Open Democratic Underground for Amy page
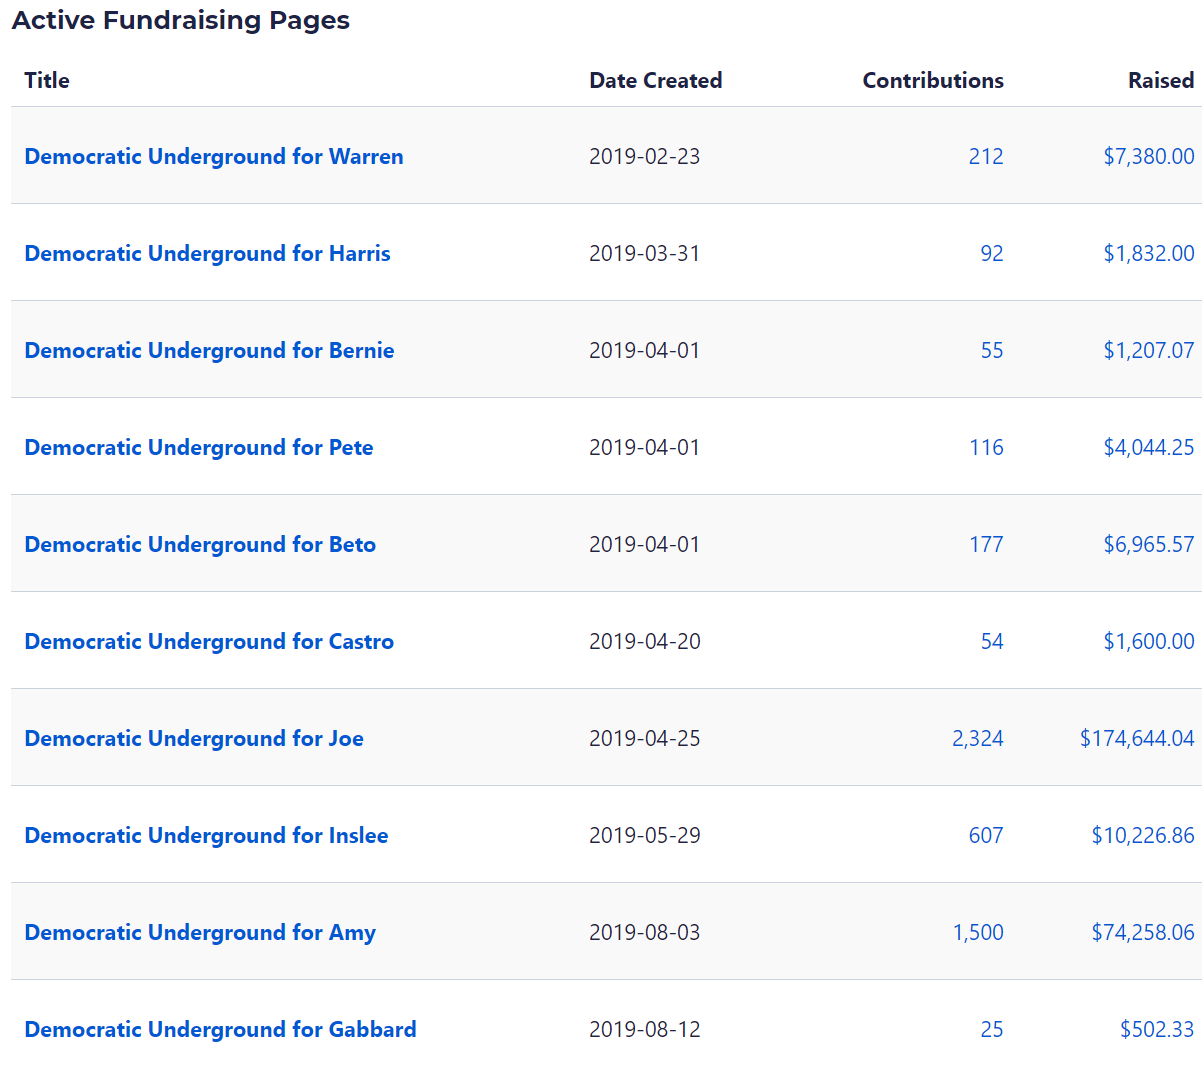Image resolution: width=1202 pixels, height=1071 pixels. click(x=200, y=932)
